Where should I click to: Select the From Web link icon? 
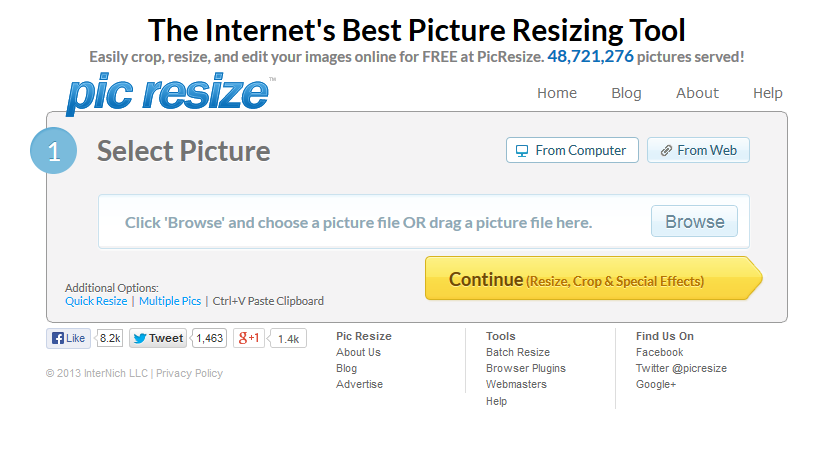tap(666, 151)
